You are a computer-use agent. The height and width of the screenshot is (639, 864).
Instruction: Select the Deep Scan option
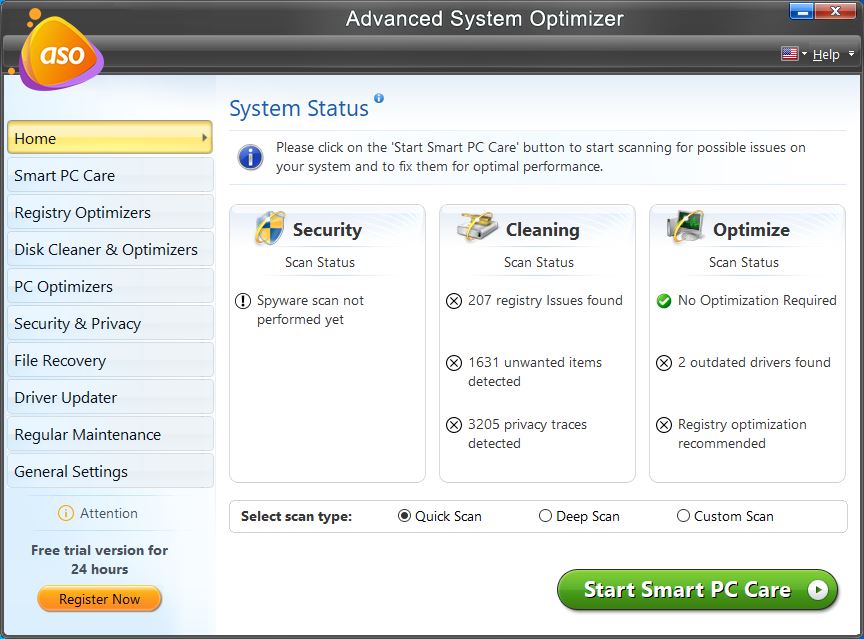579,516
